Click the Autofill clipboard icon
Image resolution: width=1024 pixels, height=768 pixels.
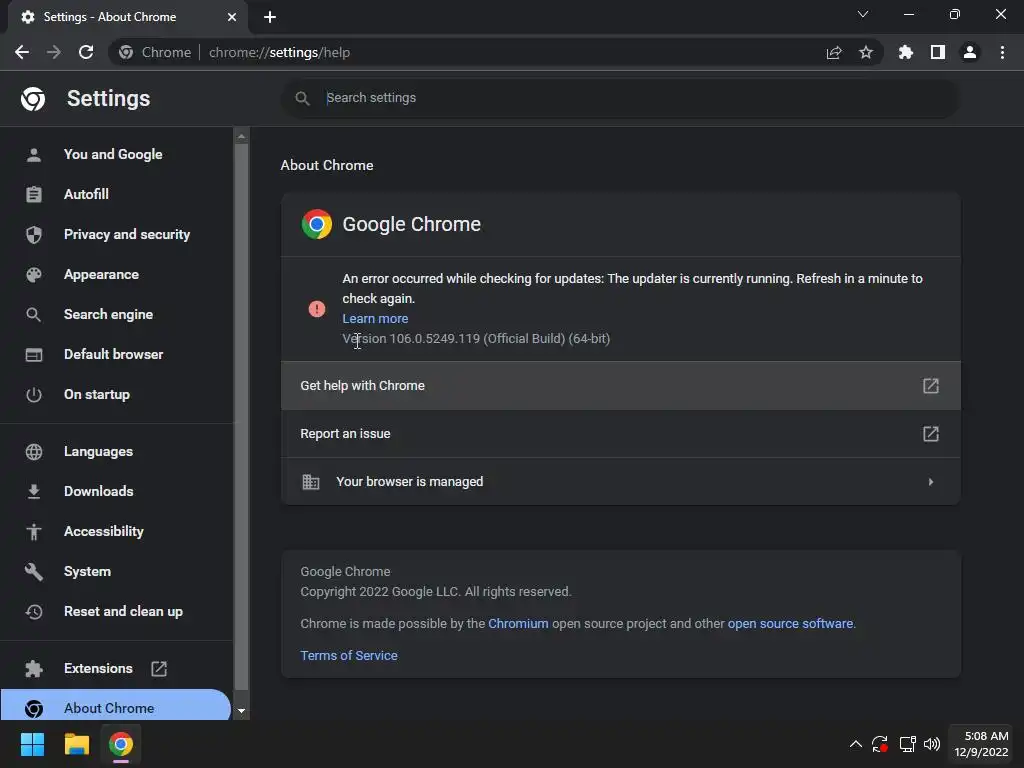pos(34,194)
